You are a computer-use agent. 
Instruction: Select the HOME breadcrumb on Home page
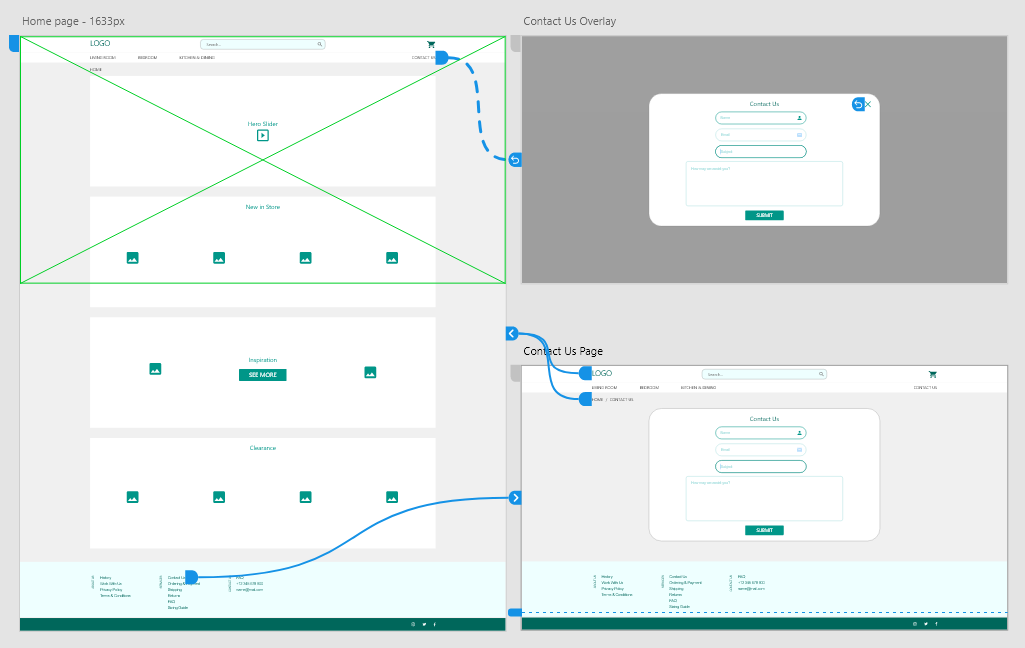point(95,69)
